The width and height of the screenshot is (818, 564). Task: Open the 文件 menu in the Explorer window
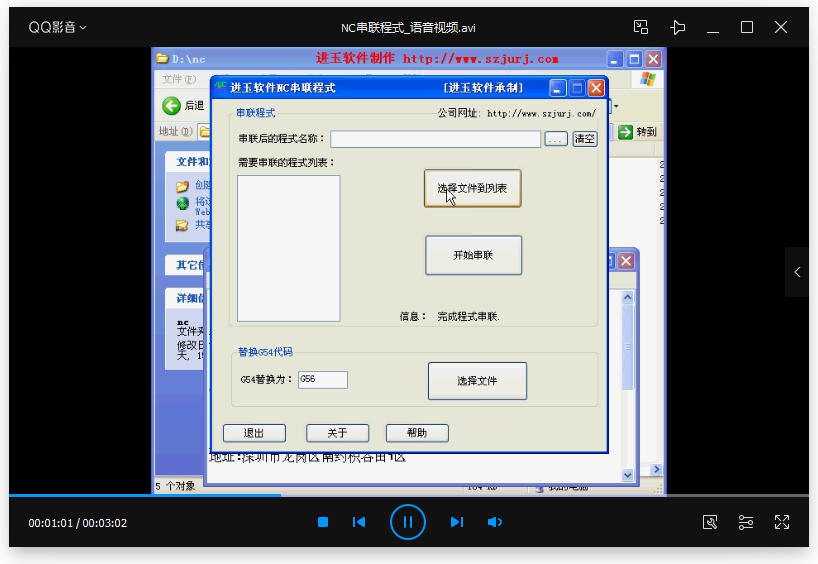(x=179, y=79)
